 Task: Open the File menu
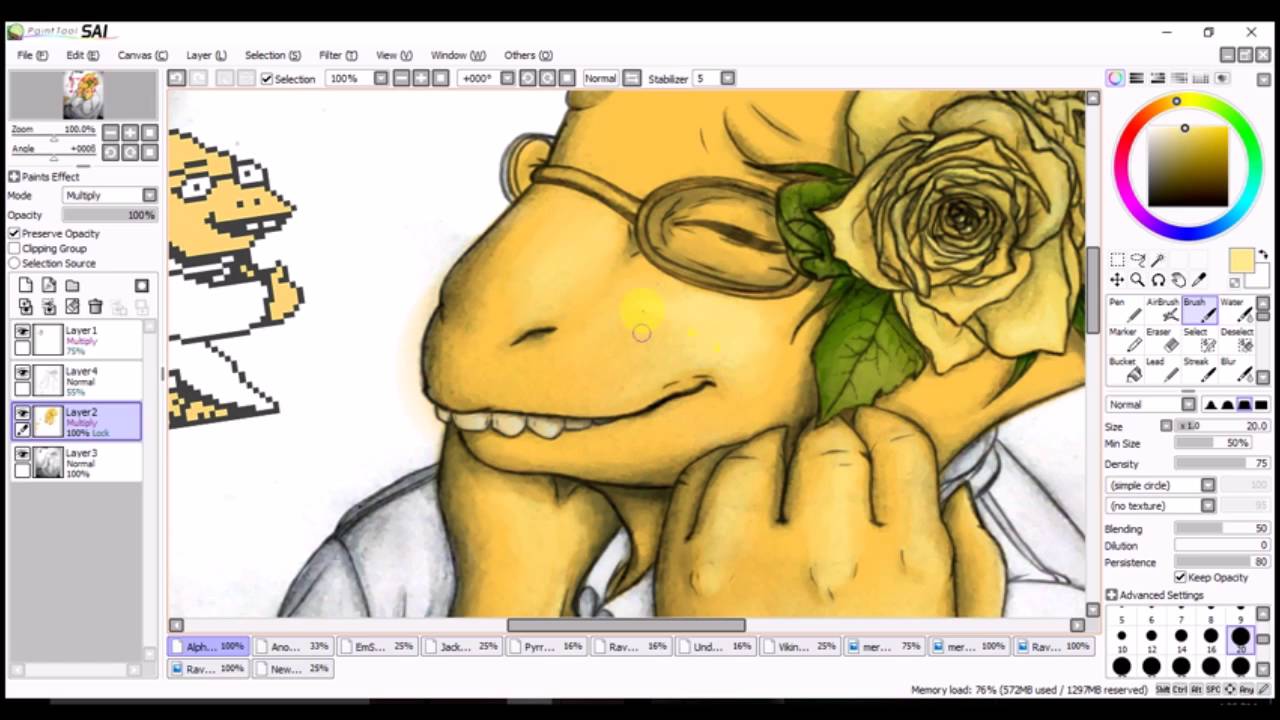coord(32,55)
